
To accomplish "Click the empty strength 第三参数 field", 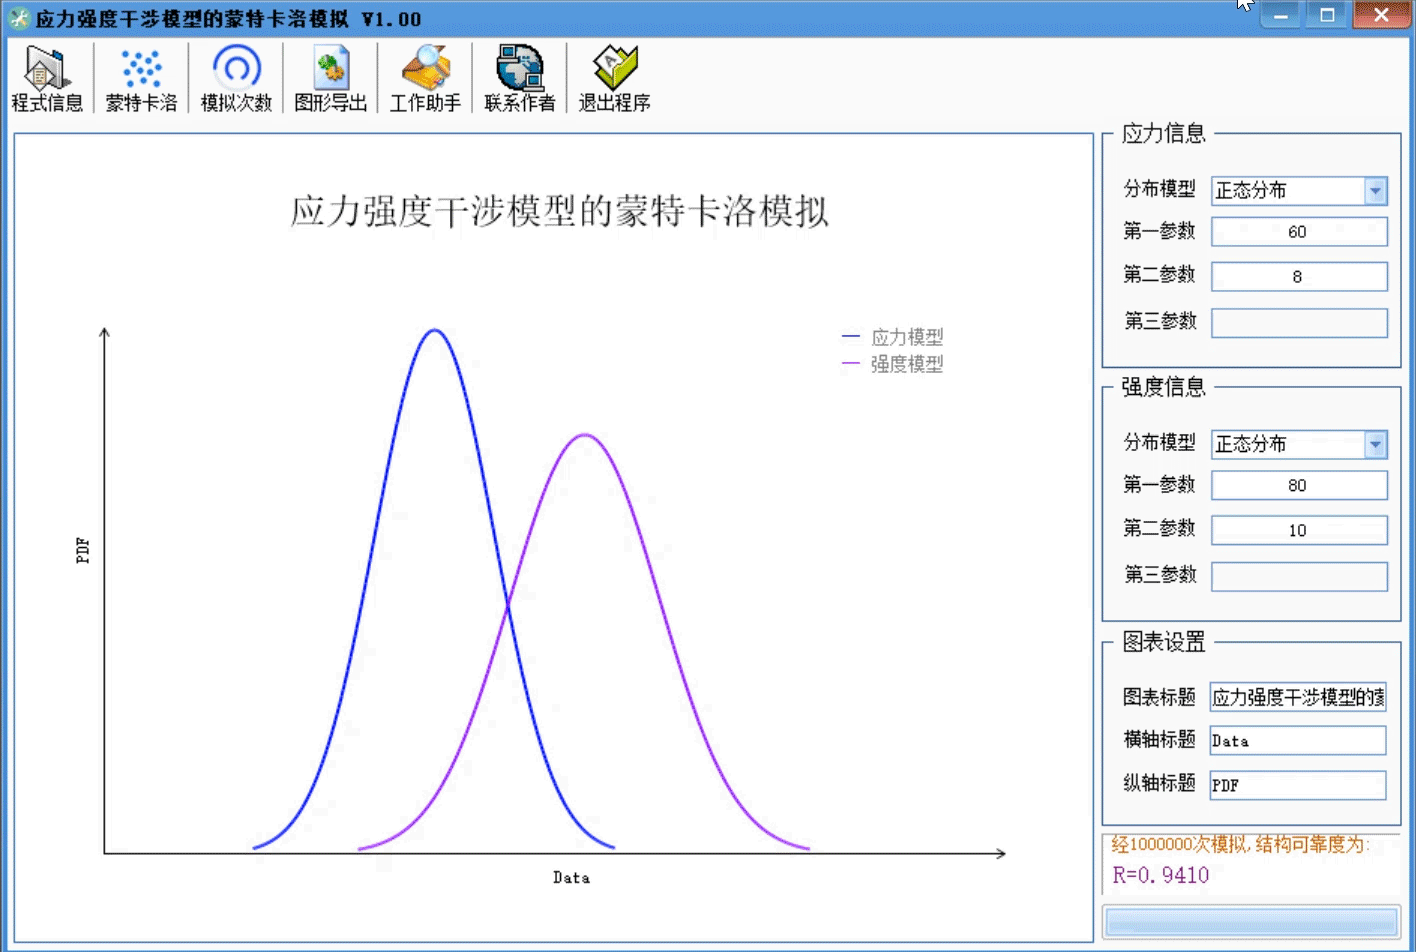I will click(x=1299, y=576).
